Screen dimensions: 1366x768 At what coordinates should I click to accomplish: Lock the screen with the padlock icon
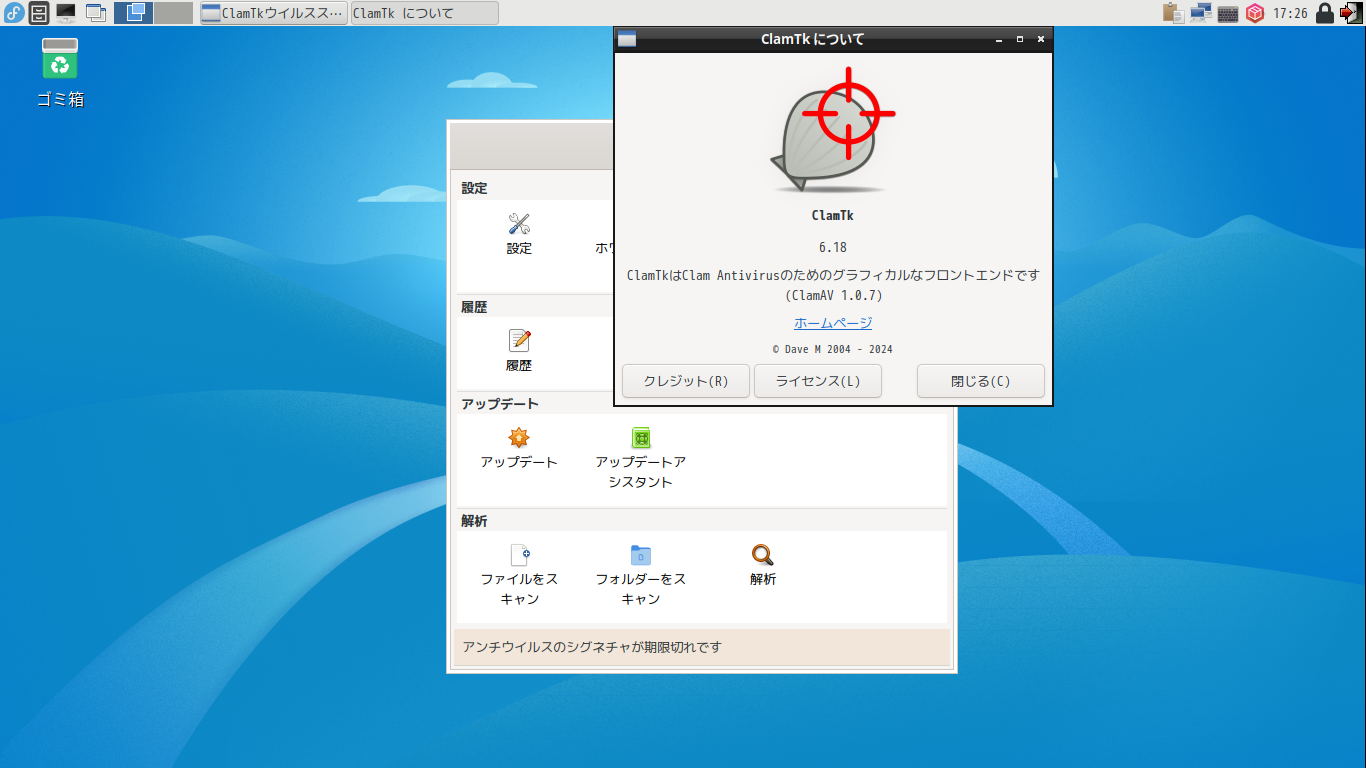(x=1325, y=13)
